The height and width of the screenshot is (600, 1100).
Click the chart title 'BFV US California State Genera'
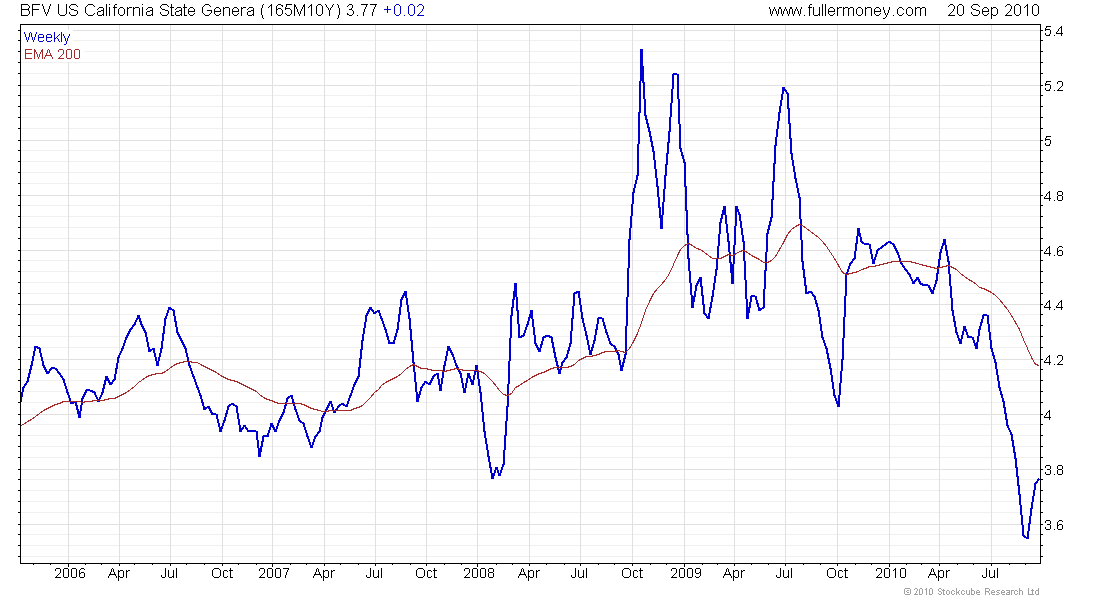click(x=138, y=11)
